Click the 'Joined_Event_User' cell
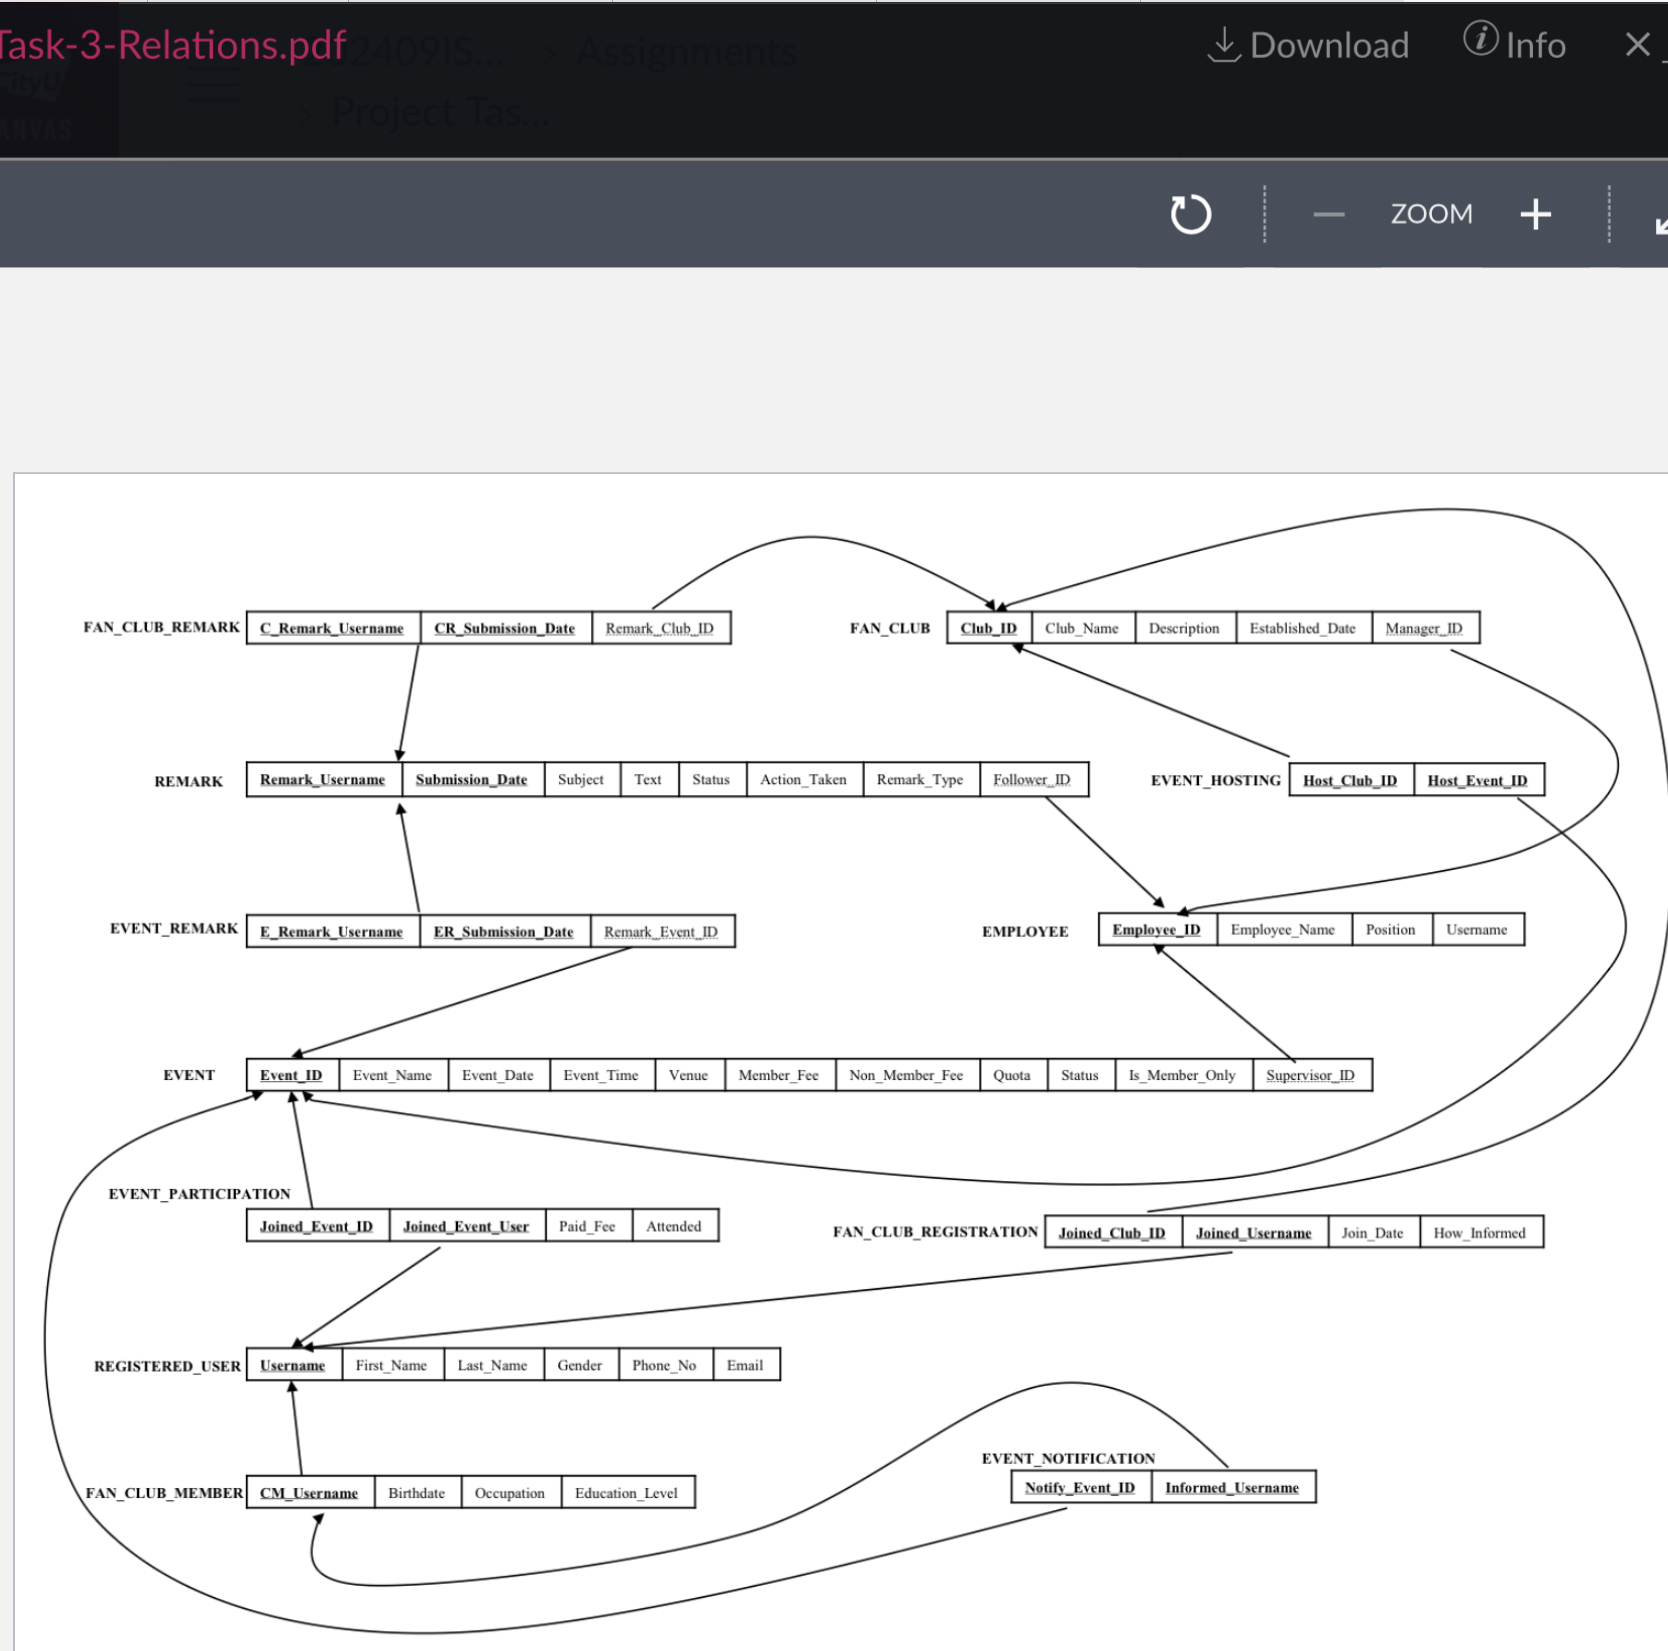Image resolution: width=1668 pixels, height=1651 pixels. (467, 1226)
